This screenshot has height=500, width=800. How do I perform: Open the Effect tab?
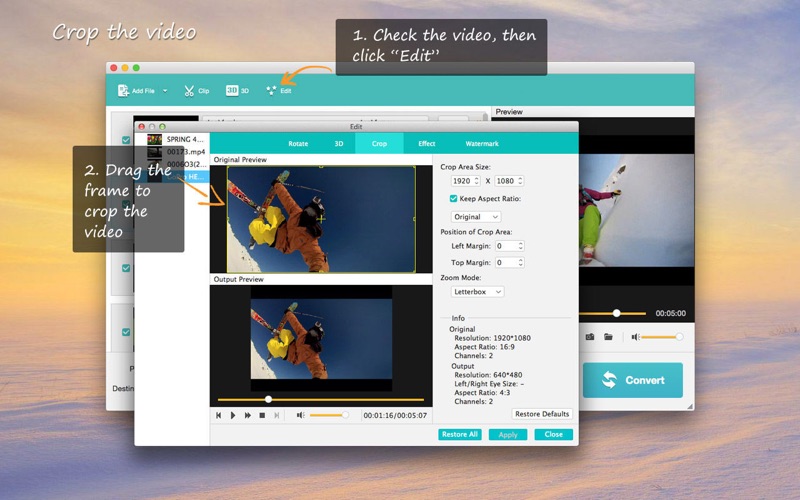[x=427, y=143]
